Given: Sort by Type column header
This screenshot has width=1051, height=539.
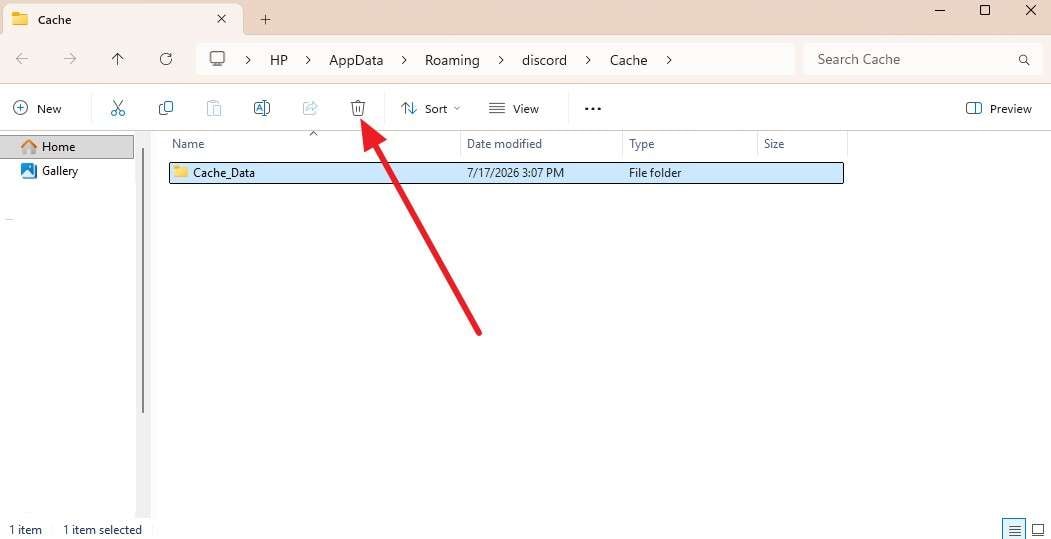Looking at the screenshot, I should [x=690, y=143].
